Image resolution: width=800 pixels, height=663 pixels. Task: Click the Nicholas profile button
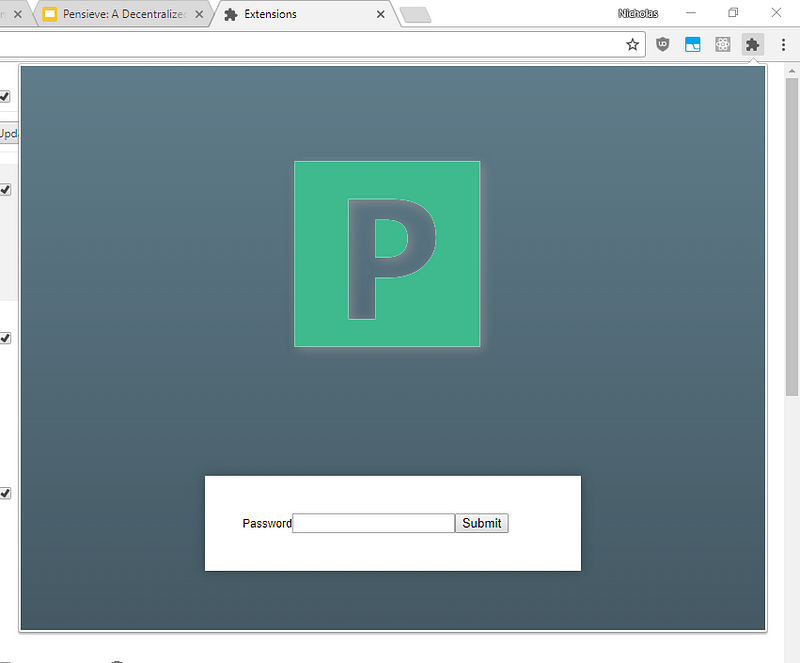pos(638,13)
